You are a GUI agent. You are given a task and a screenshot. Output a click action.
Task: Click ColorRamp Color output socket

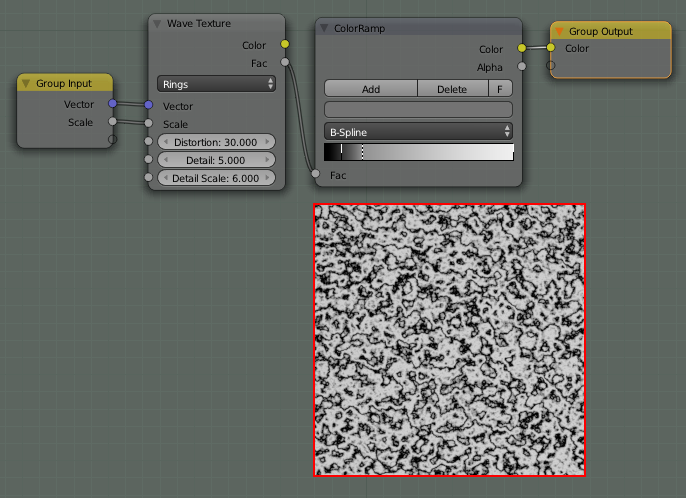(522, 48)
